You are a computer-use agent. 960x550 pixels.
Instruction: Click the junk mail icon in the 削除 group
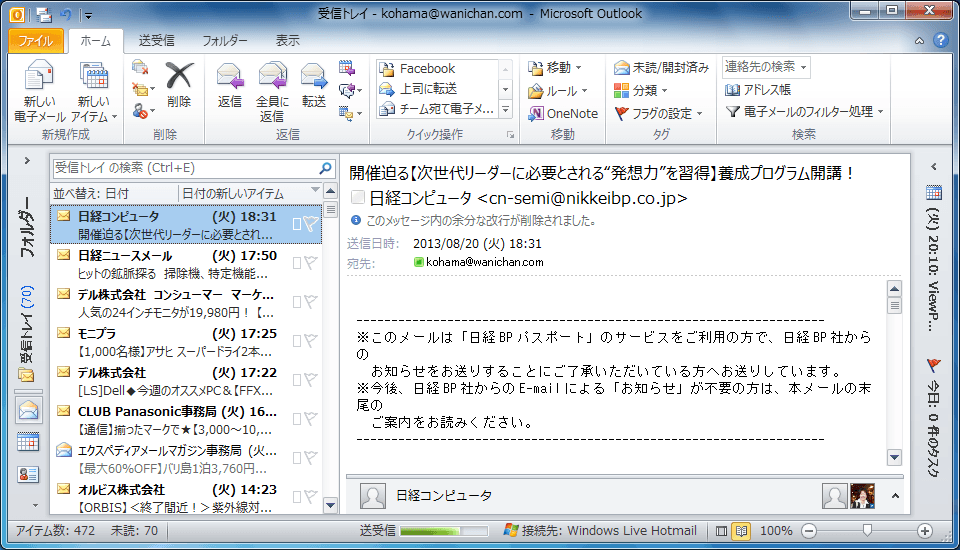pyautogui.click(x=141, y=111)
